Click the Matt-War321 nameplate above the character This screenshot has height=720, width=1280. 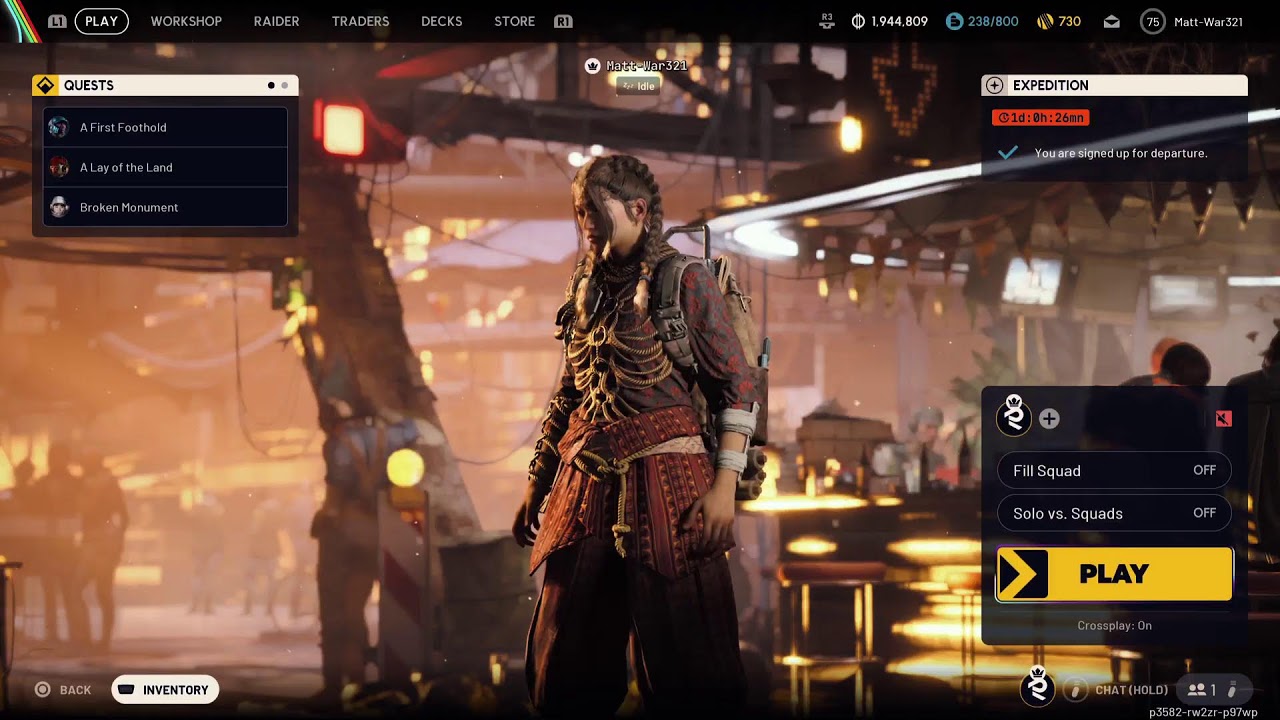pos(647,66)
